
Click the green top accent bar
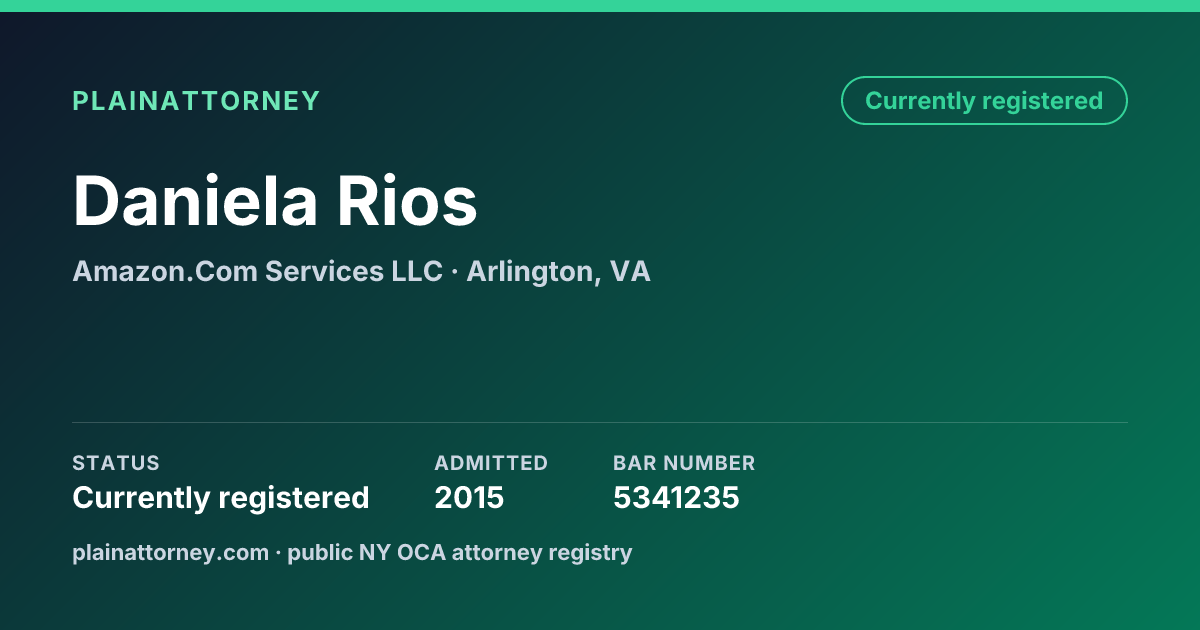[x=600, y=6]
